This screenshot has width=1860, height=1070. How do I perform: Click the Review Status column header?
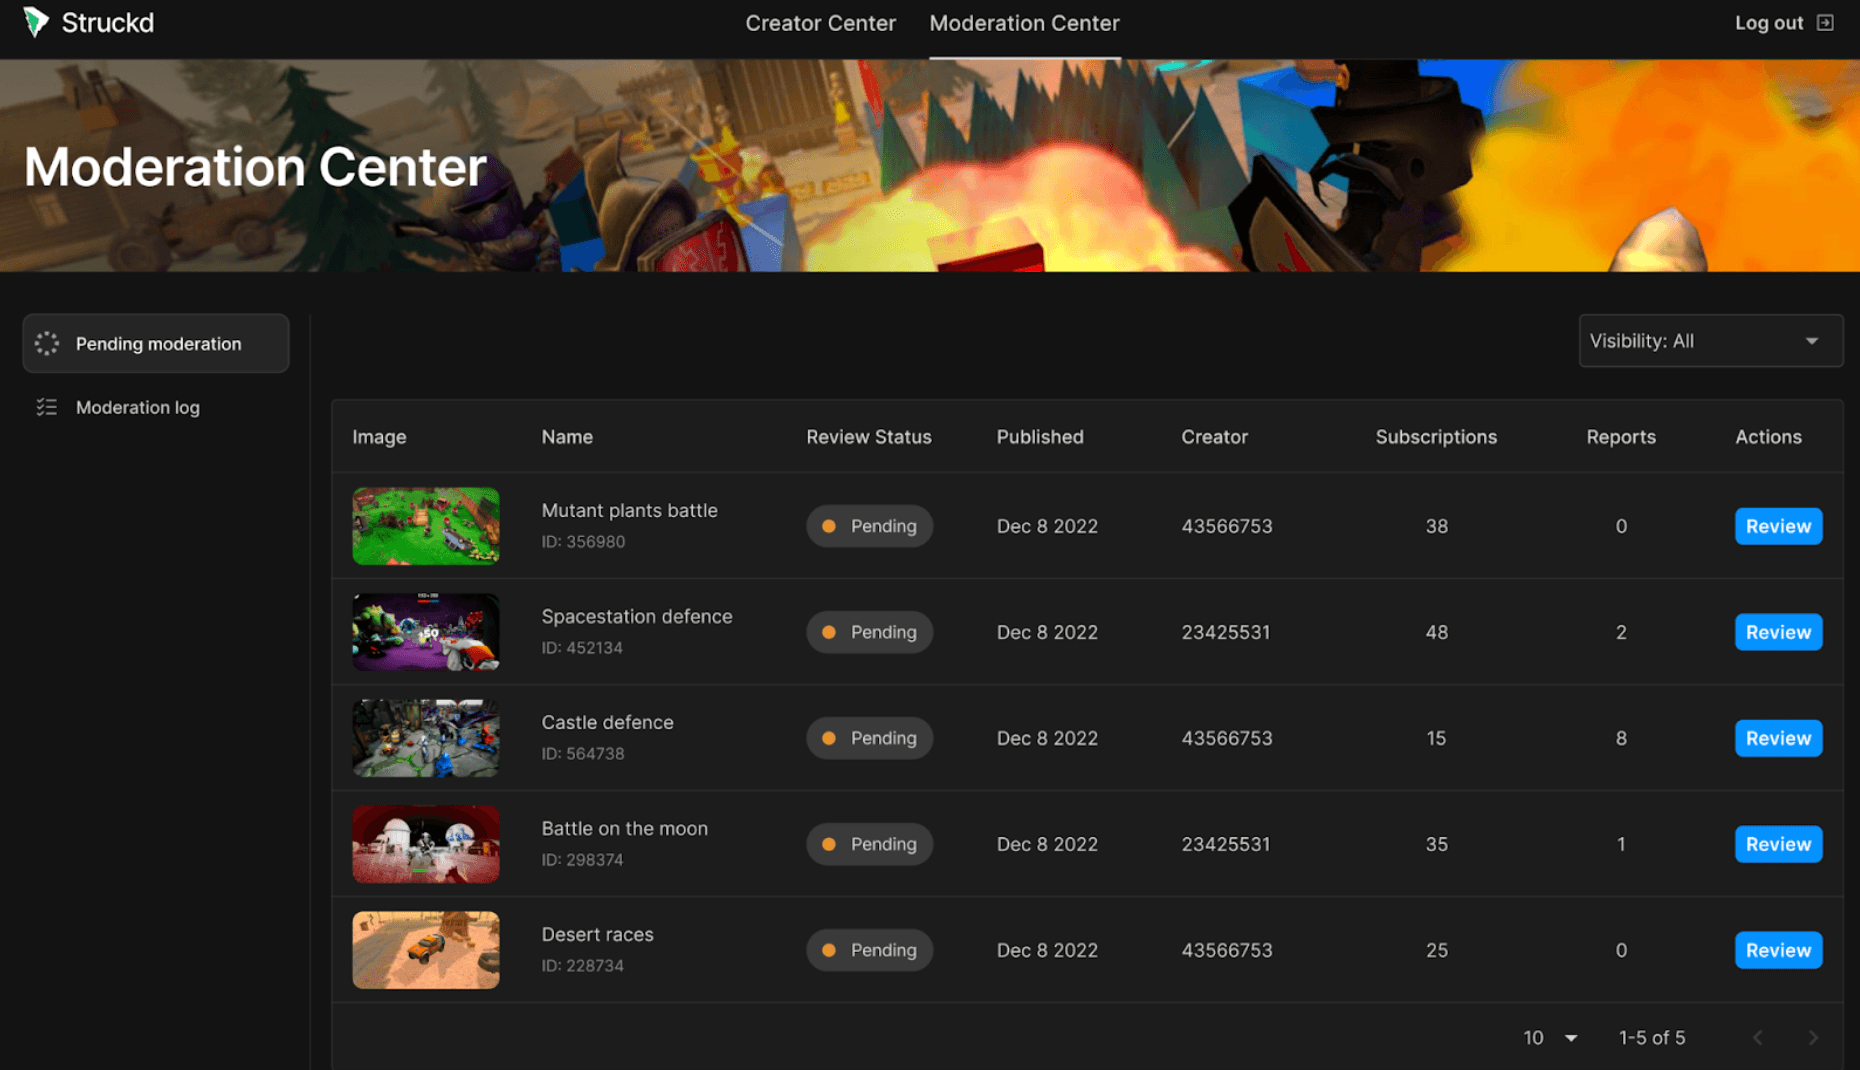[x=868, y=437]
